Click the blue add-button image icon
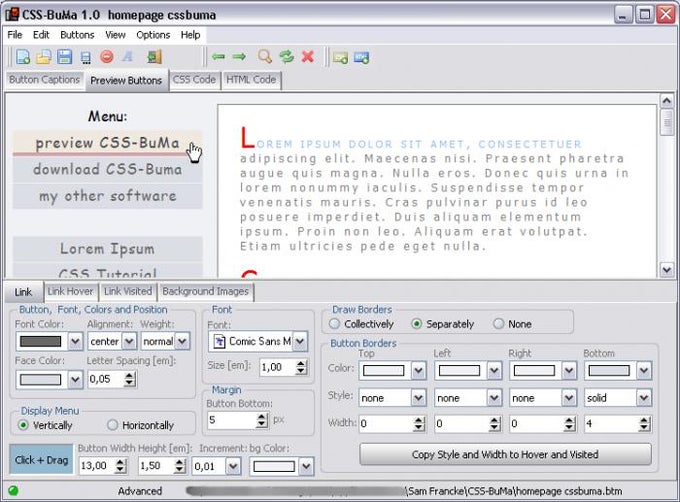Image resolution: width=680 pixels, height=502 pixels. (361, 57)
